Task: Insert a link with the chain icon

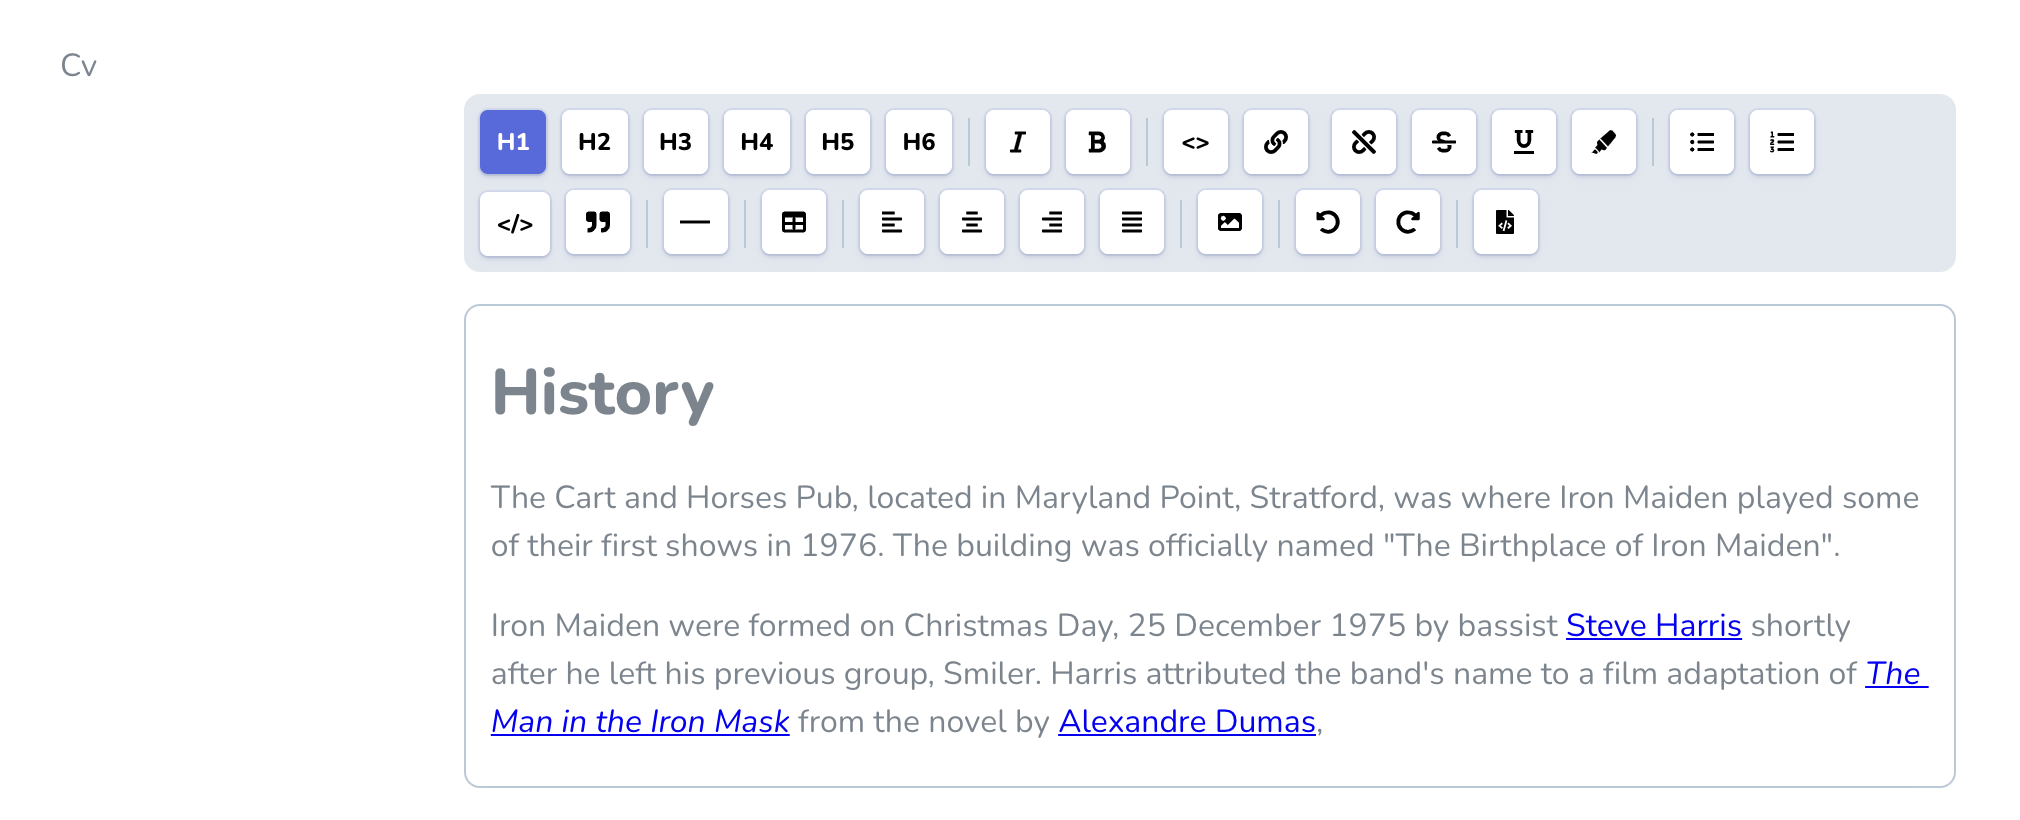Action: click(1275, 142)
